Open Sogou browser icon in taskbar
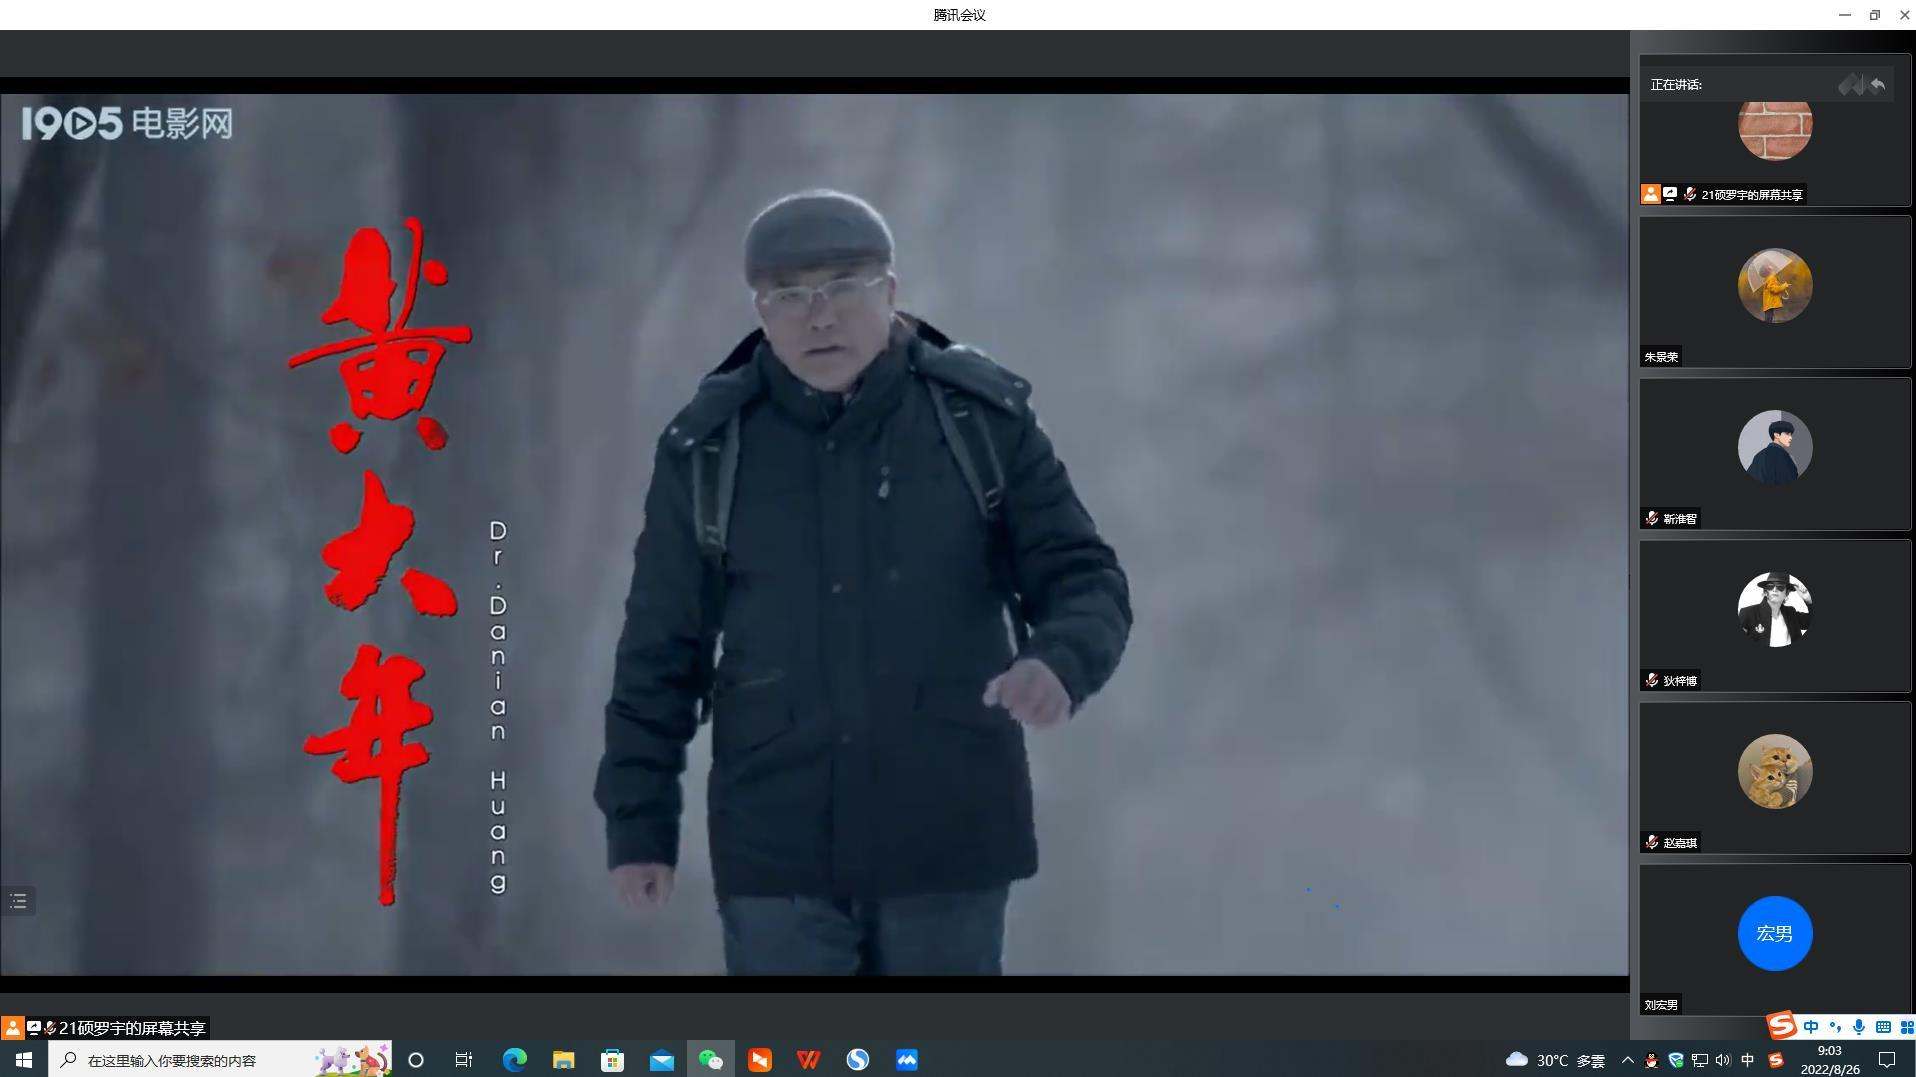This screenshot has width=1916, height=1077. [857, 1060]
